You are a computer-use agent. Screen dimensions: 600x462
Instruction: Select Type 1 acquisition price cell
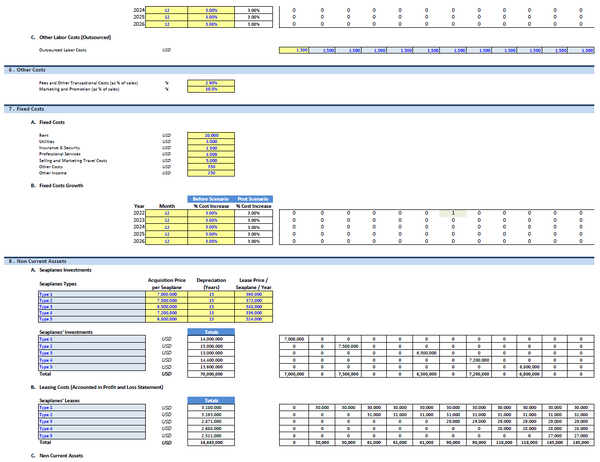[x=166, y=294]
